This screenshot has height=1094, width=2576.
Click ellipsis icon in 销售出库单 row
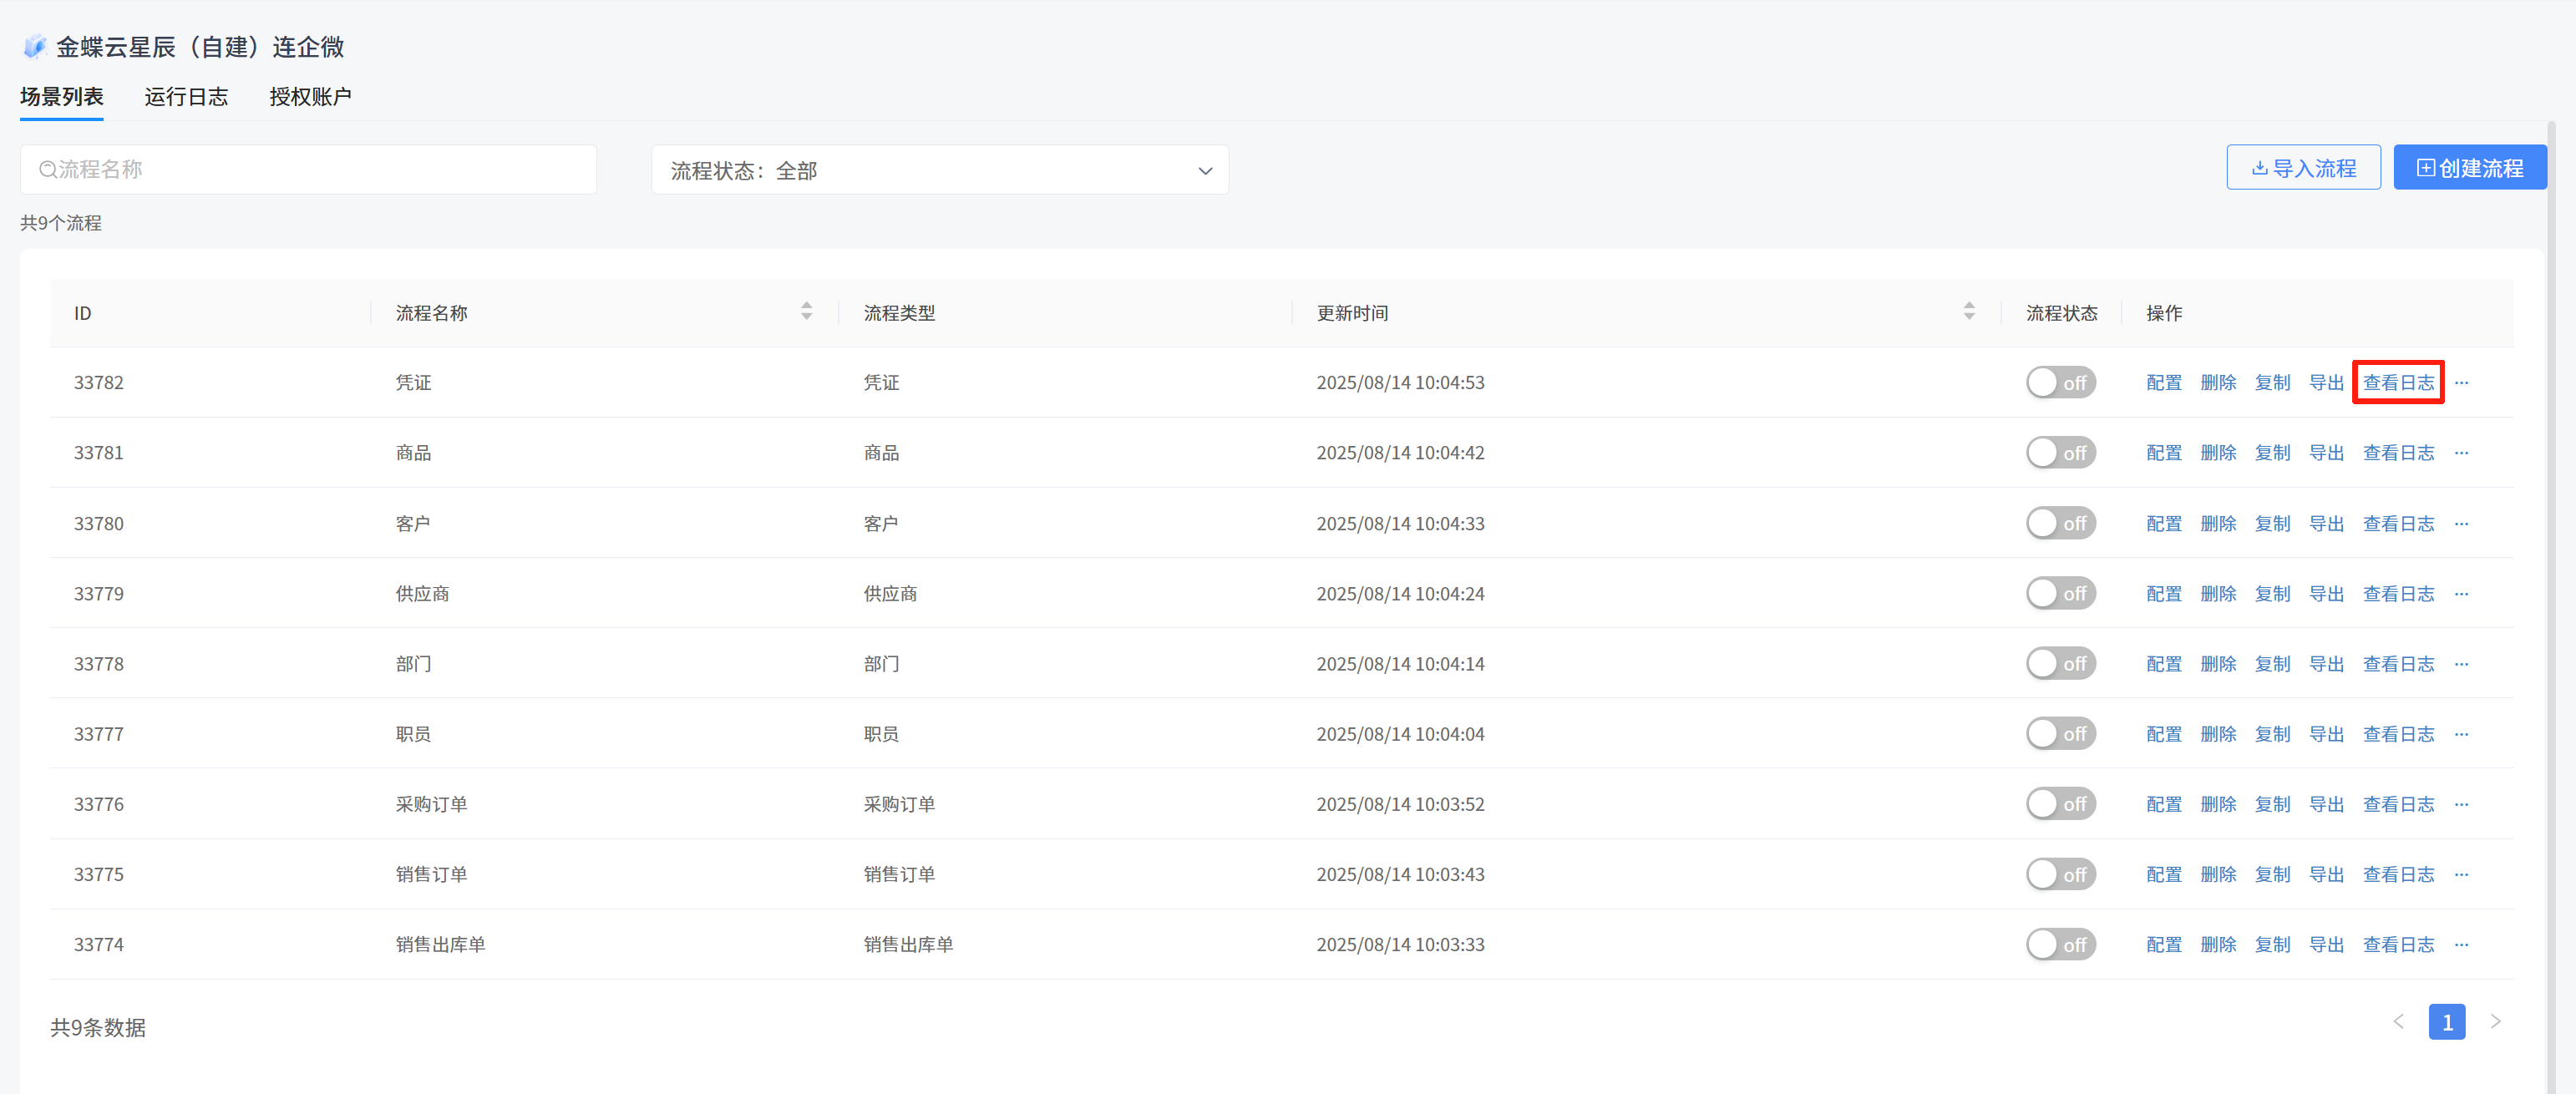pos(2461,945)
